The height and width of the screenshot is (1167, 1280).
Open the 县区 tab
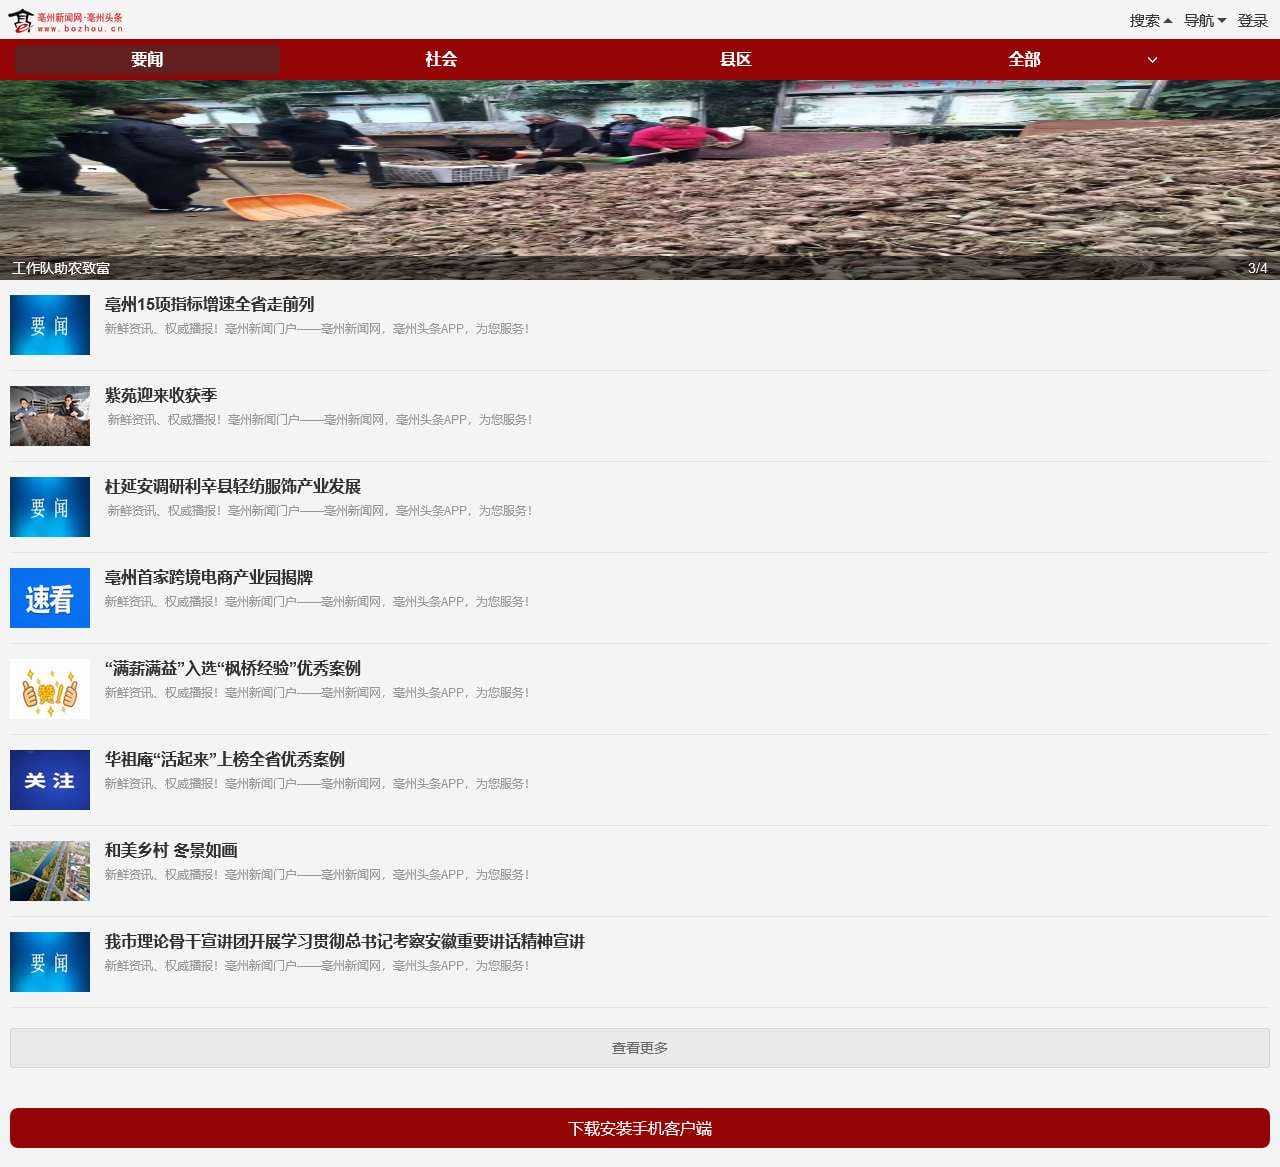735,60
